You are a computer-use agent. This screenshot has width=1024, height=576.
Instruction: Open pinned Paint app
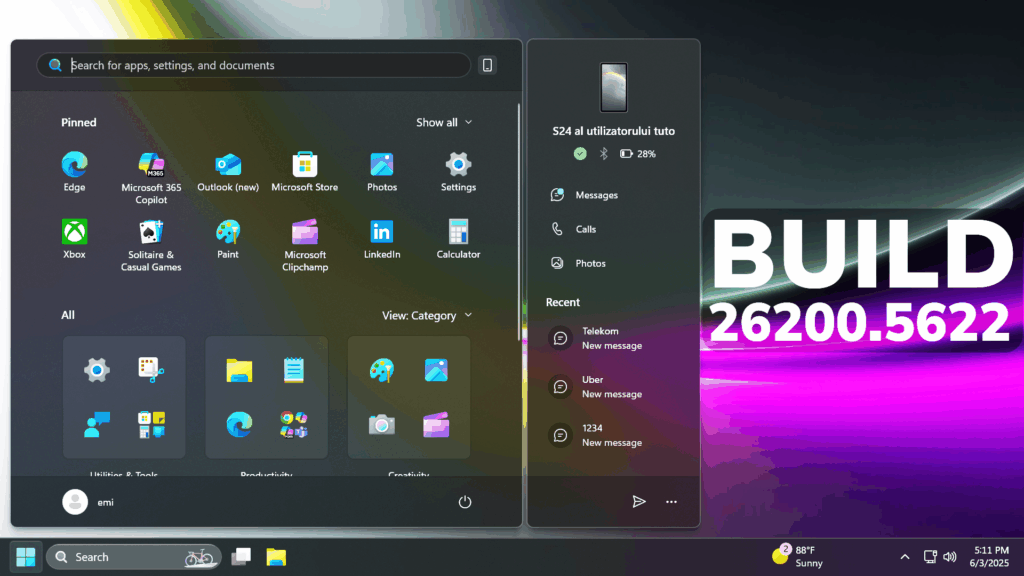click(228, 239)
